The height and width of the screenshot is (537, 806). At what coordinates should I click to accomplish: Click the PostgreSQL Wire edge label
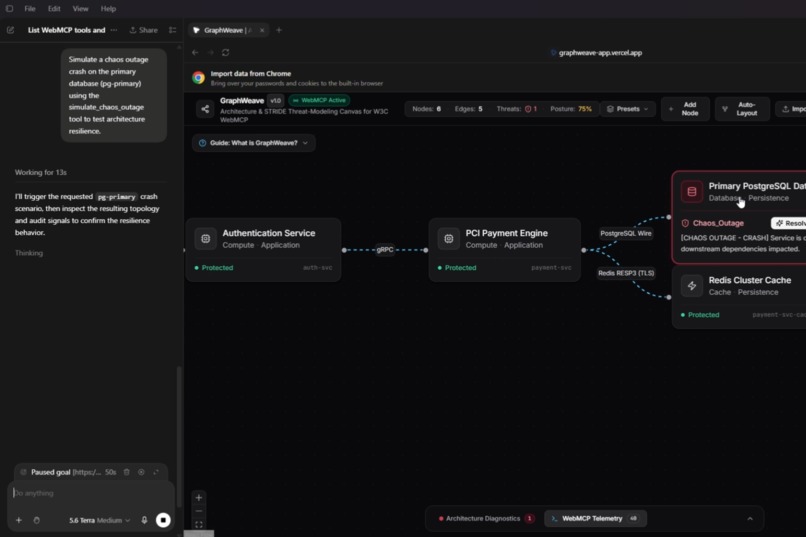[626, 233]
